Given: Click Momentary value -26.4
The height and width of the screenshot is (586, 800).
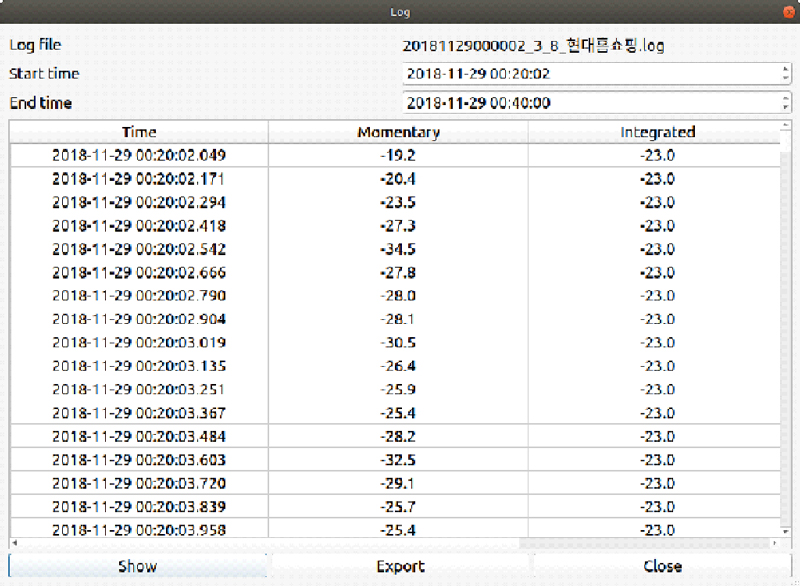Looking at the screenshot, I should click(398, 366).
